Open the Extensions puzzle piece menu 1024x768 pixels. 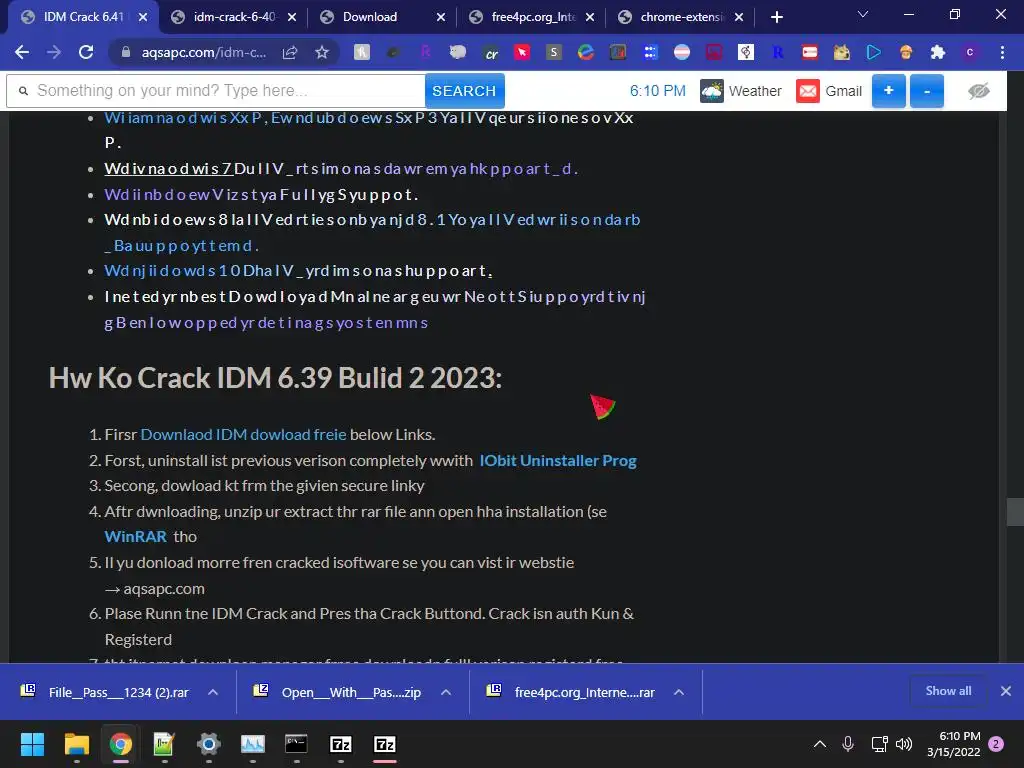point(938,52)
